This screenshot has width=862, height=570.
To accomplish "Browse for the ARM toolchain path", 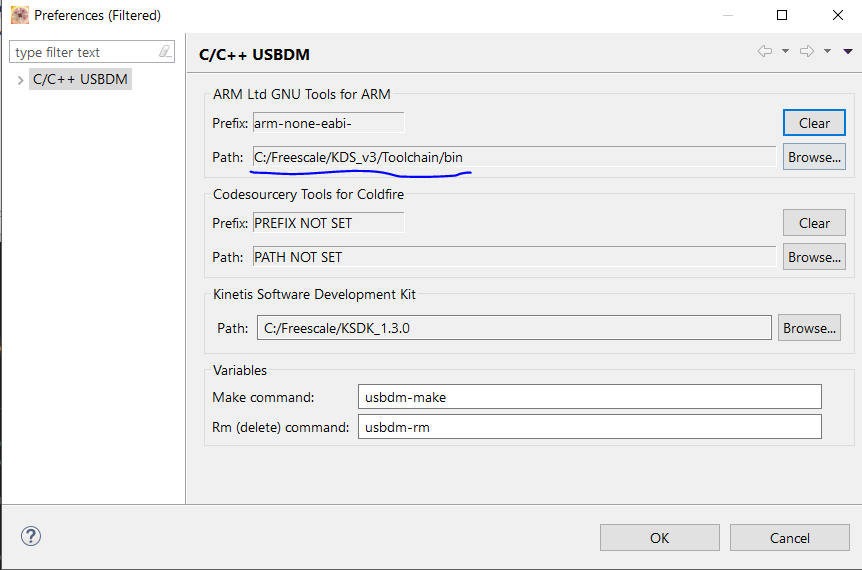I will tap(814, 157).
